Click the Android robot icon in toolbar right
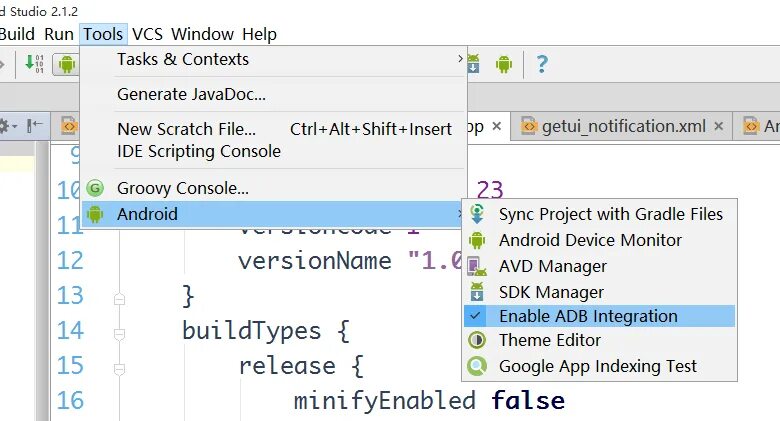Viewport: 780px width, 421px height. click(x=504, y=65)
